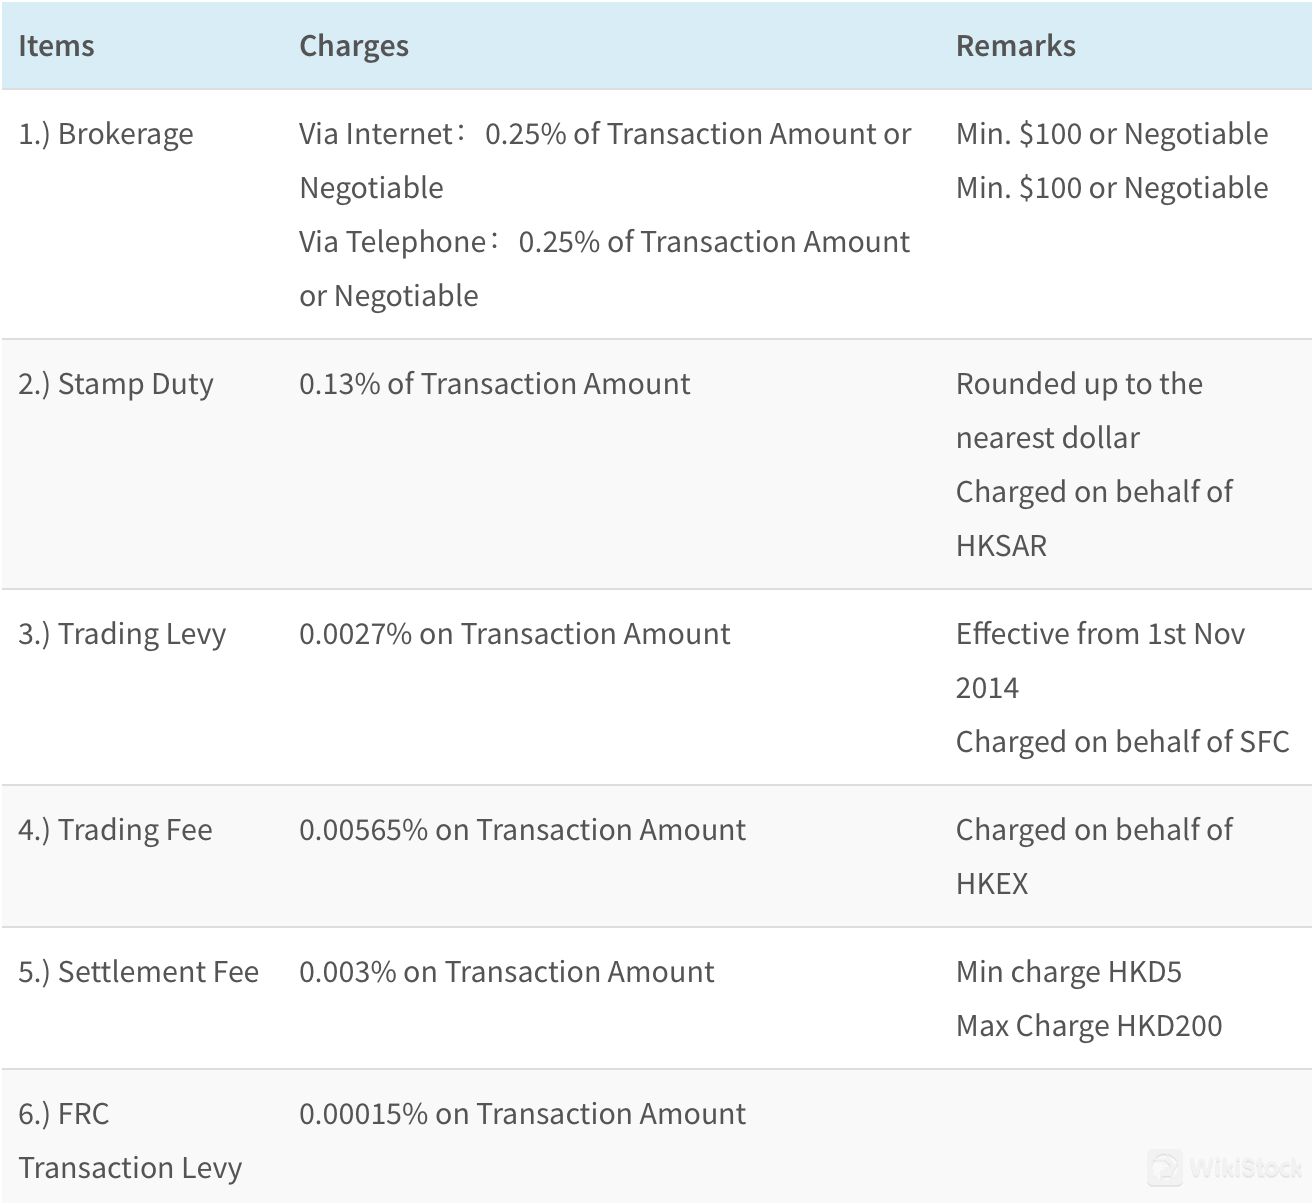Click the Effective from 1st Nov 2014 remark

pos(1100,661)
